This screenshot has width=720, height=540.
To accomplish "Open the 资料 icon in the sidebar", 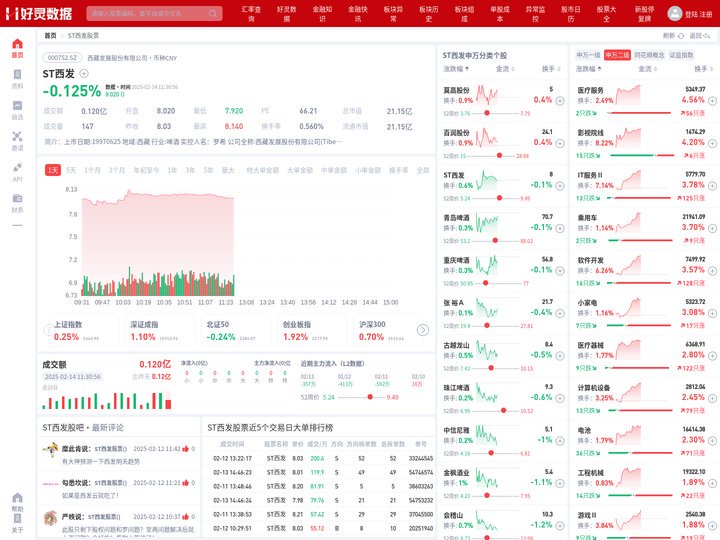I will pos(17,79).
